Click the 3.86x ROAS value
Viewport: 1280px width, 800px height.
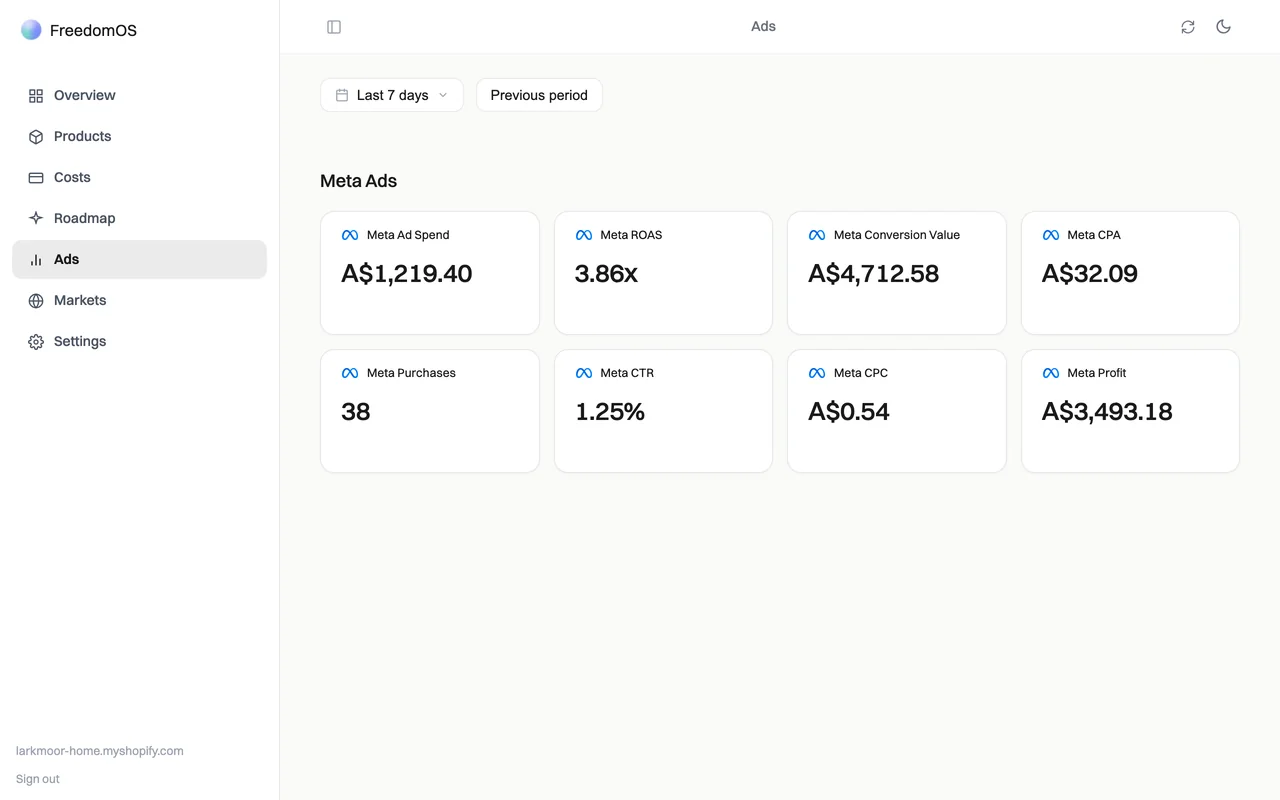point(606,274)
